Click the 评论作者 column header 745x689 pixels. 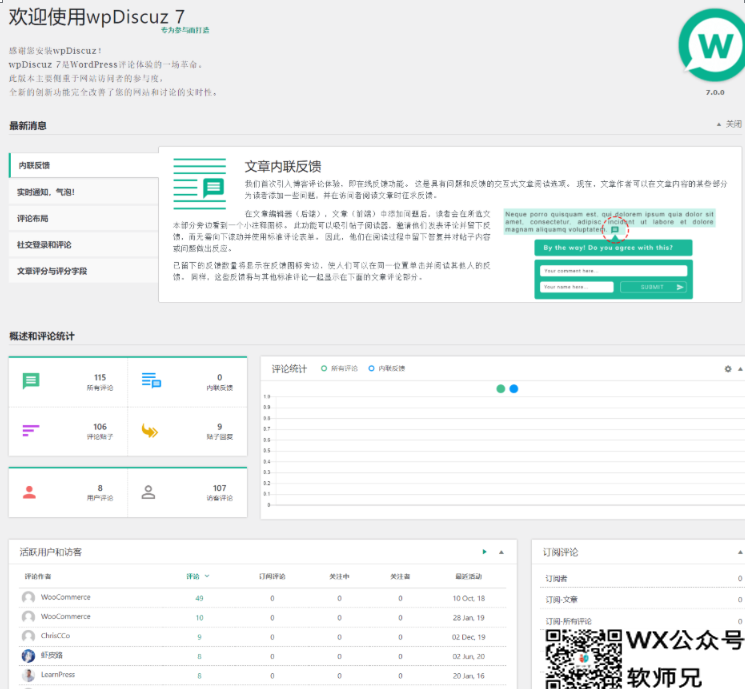[38, 576]
